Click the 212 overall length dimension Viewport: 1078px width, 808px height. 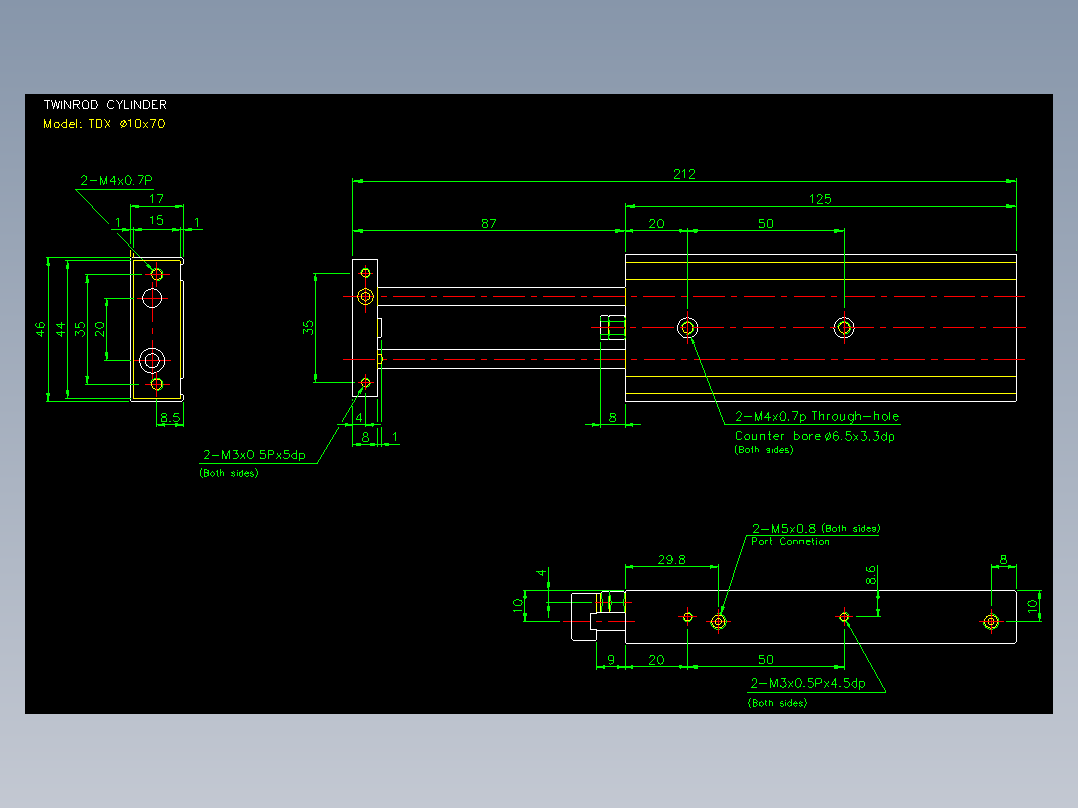[x=684, y=174]
